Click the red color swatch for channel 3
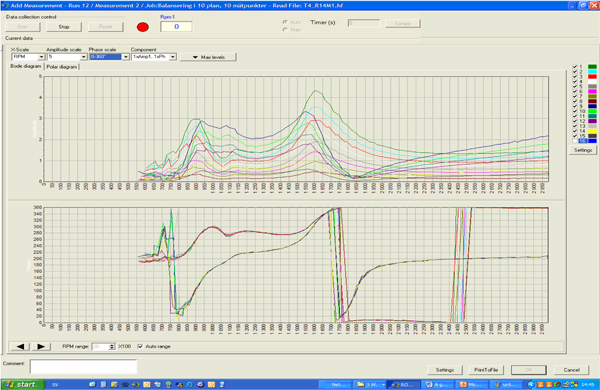The image size is (600, 390). (592, 77)
